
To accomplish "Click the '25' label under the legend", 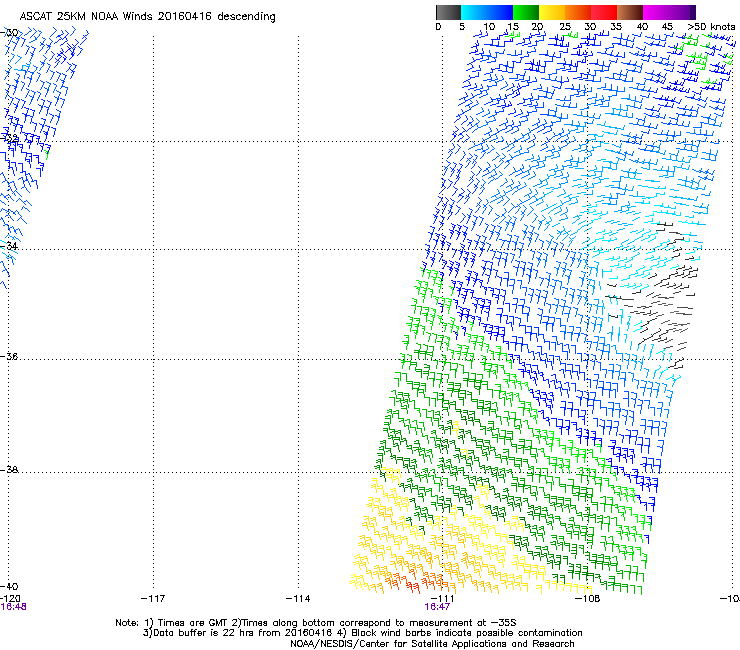I will (x=565, y=27).
